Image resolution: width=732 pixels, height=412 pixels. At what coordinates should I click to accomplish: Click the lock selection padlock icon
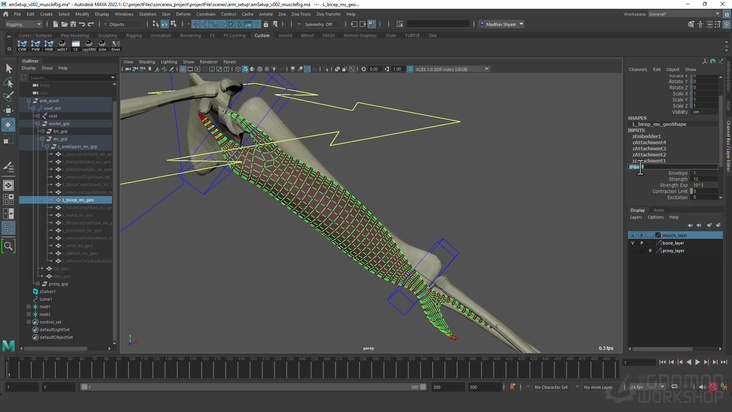click(x=266, y=24)
